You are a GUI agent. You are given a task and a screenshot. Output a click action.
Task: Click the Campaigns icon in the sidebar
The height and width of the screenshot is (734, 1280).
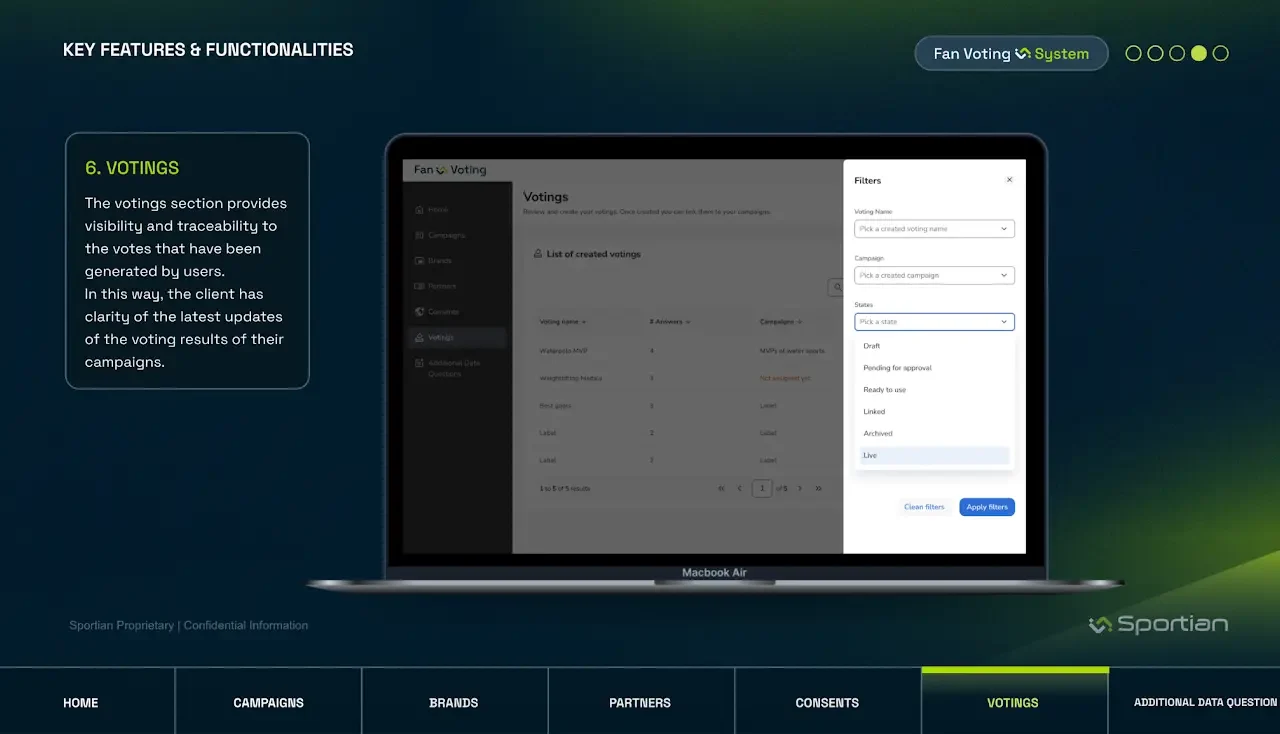point(419,235)
